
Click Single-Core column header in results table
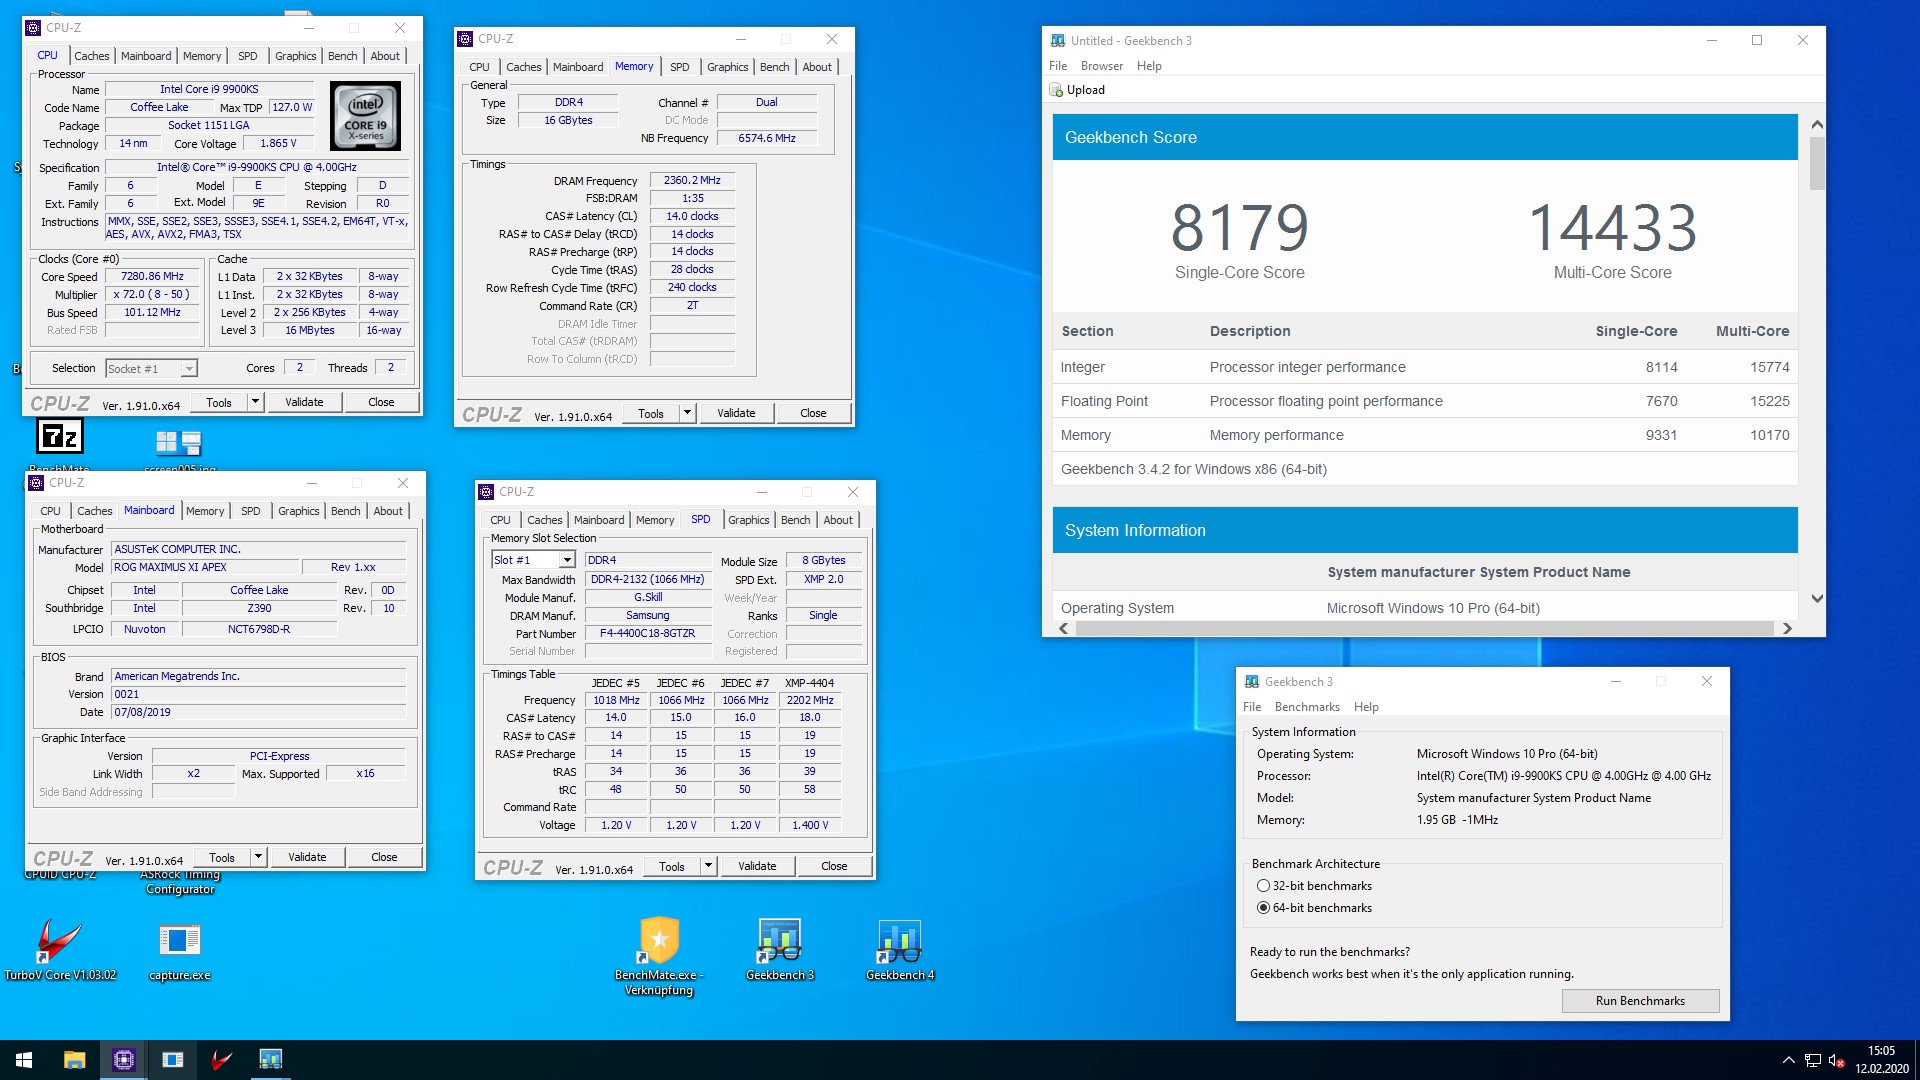coord(1636,331)
